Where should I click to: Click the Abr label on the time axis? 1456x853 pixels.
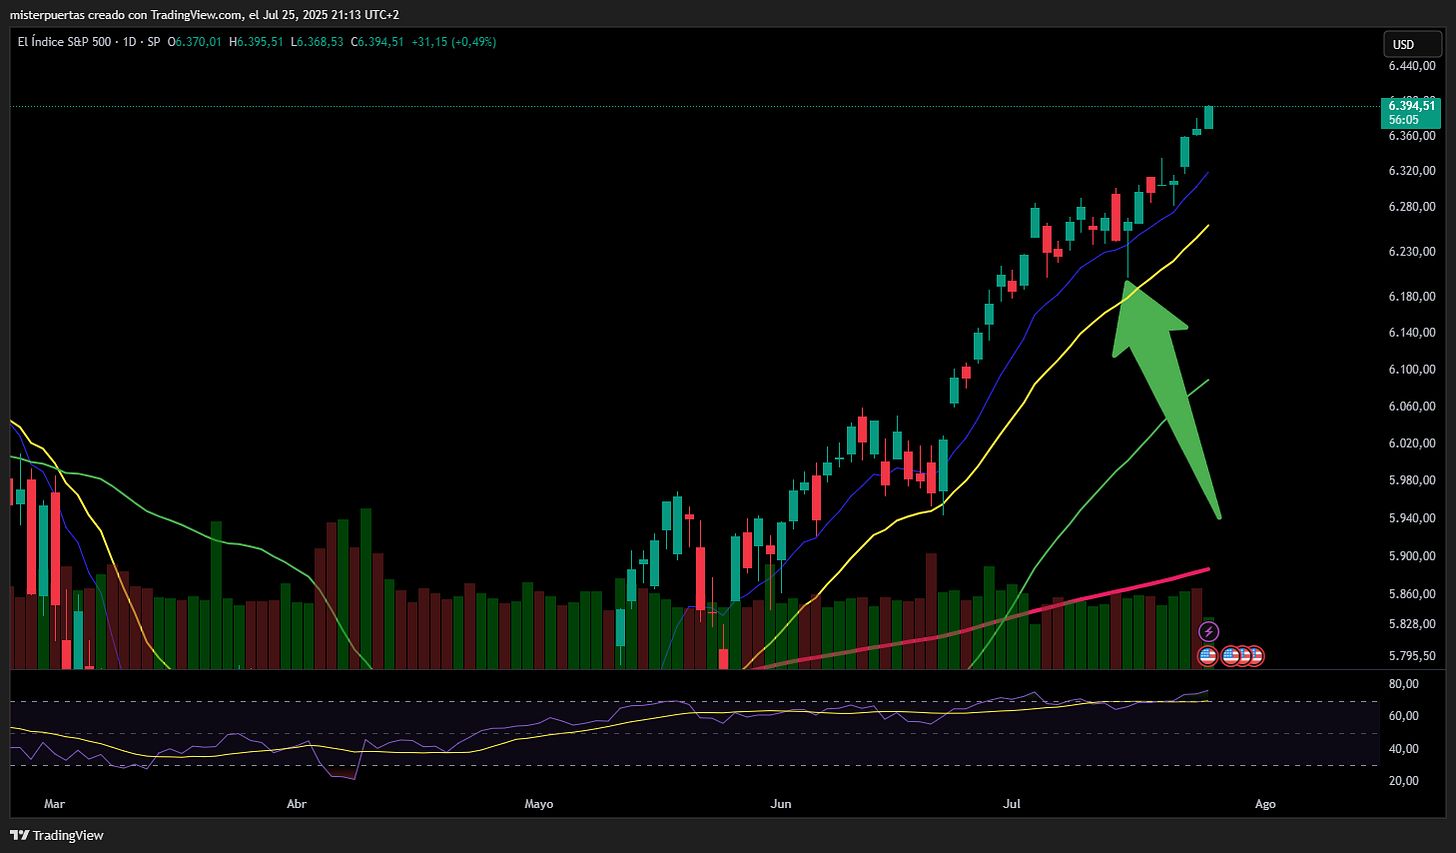coord(296,804)
